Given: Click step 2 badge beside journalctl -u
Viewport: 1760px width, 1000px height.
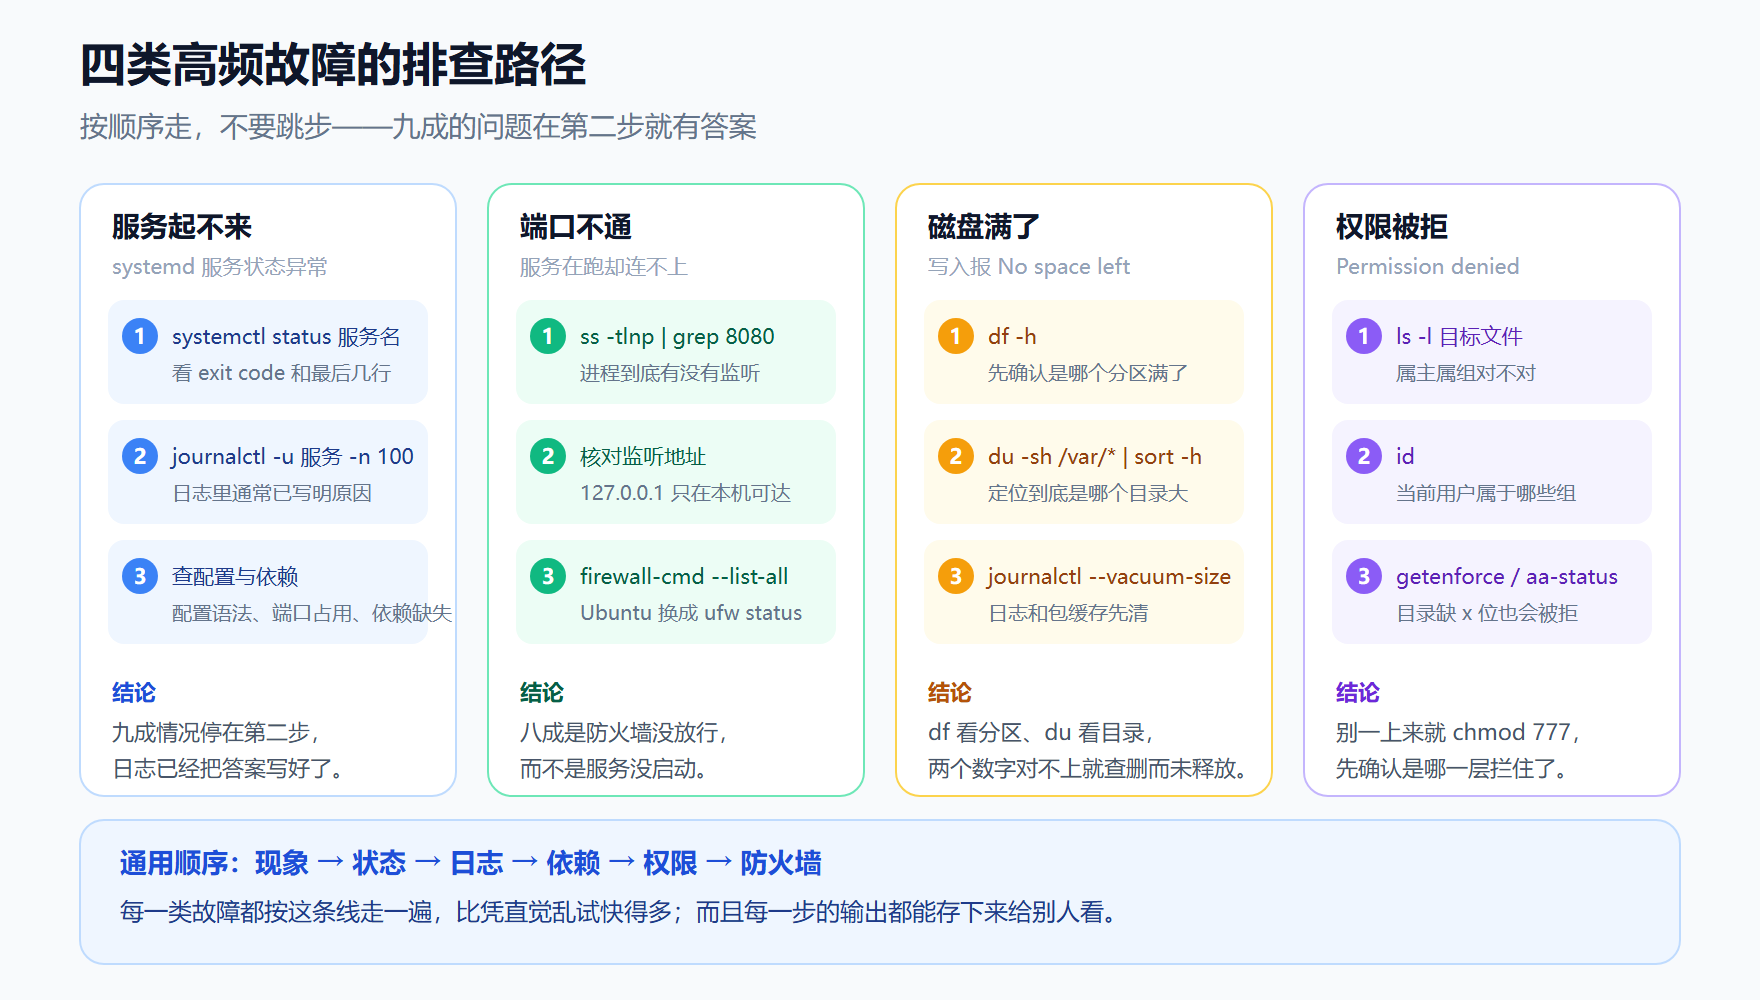Looking at the screenshot, I should pos(140,456).
